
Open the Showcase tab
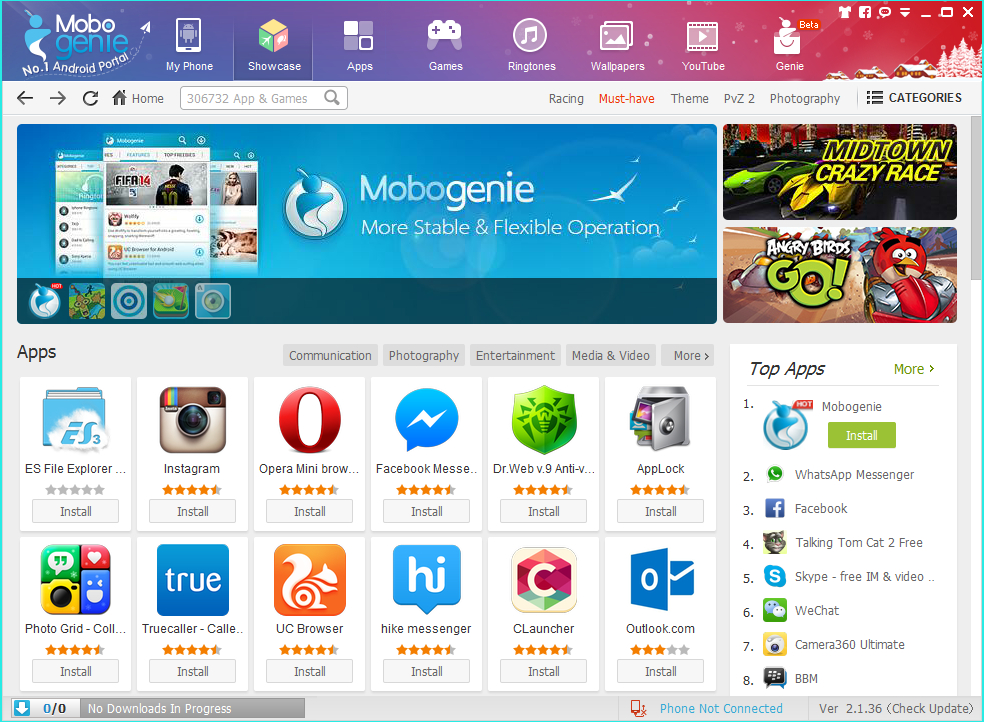[x=274, y=45]
